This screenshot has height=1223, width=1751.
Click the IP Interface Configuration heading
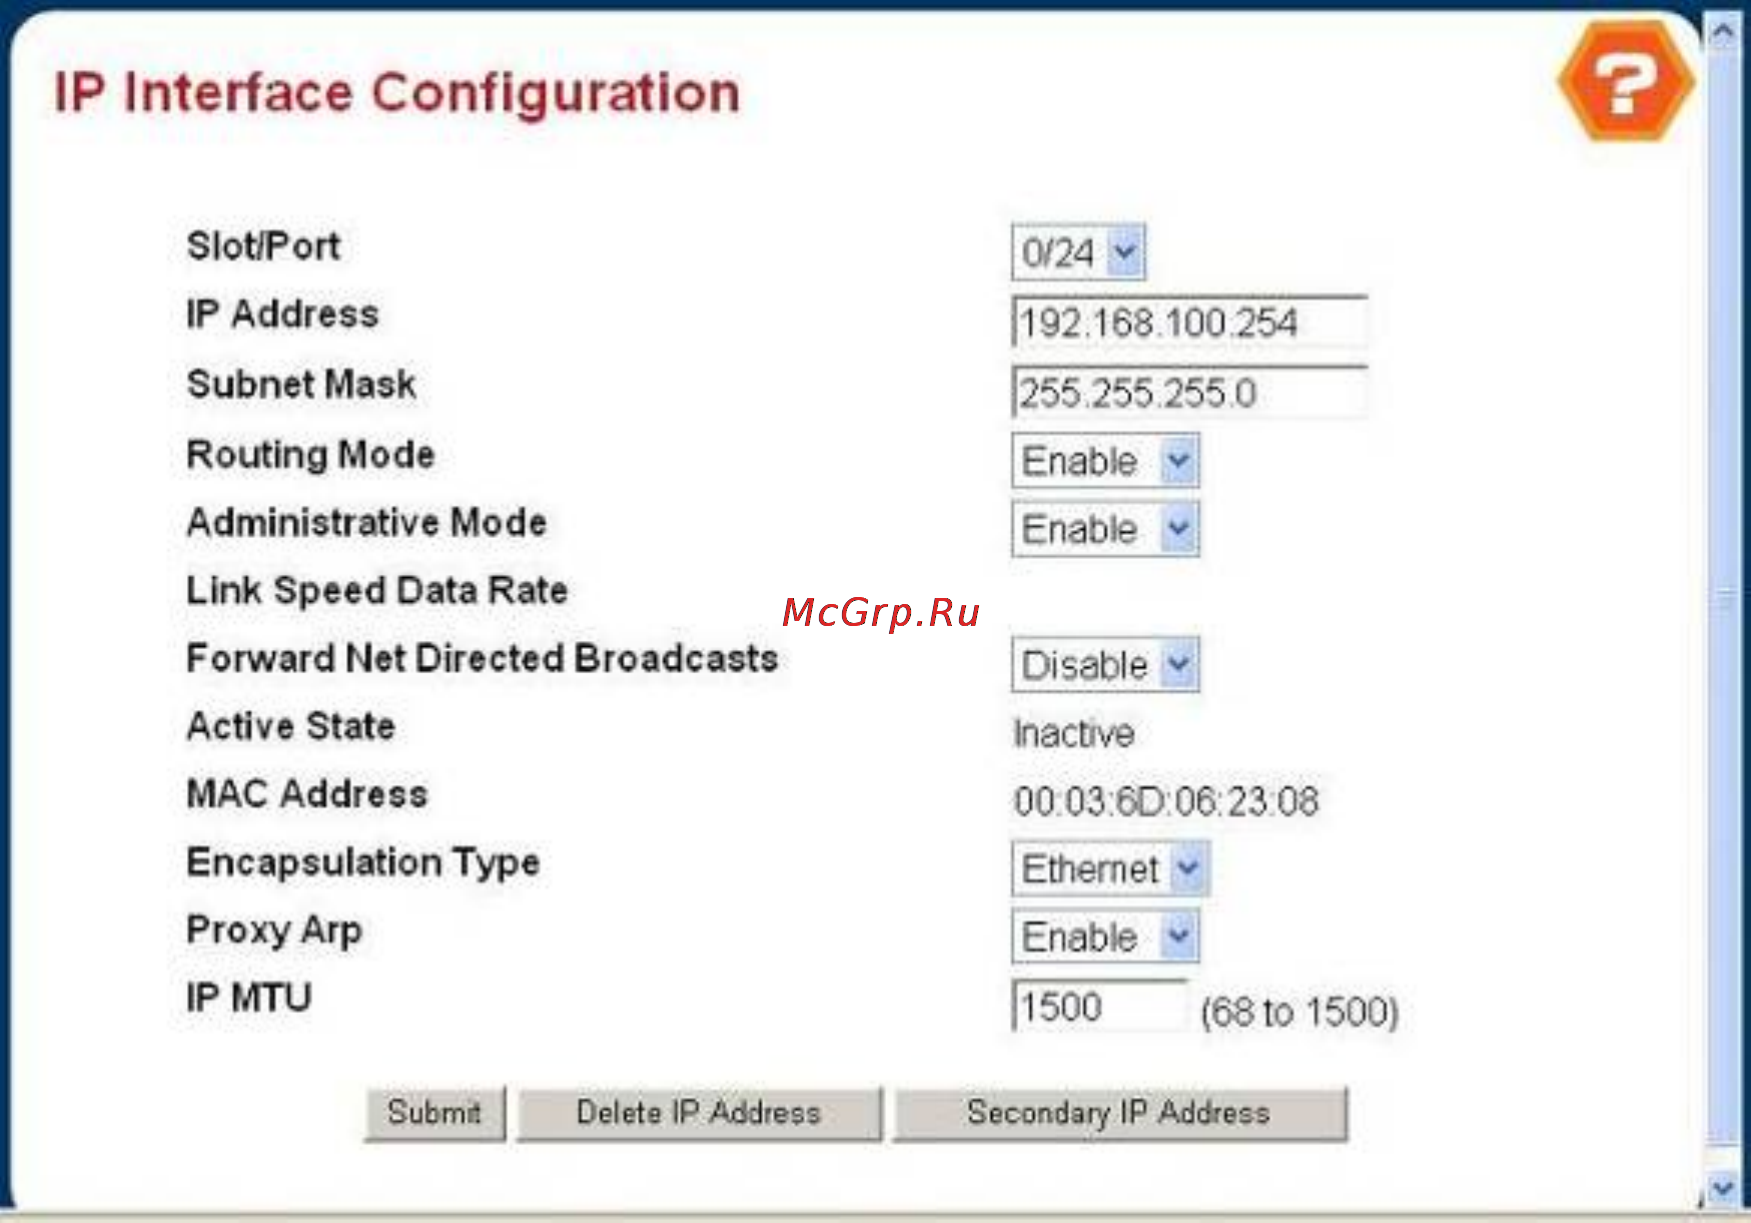(x=397, y=93)
